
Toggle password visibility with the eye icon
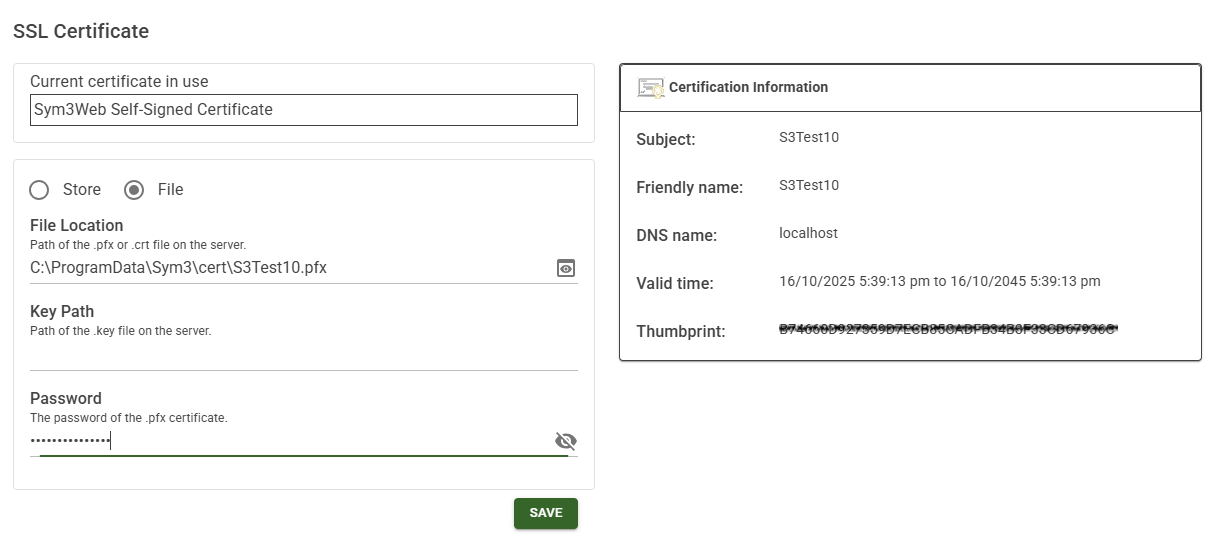(565, 441)
